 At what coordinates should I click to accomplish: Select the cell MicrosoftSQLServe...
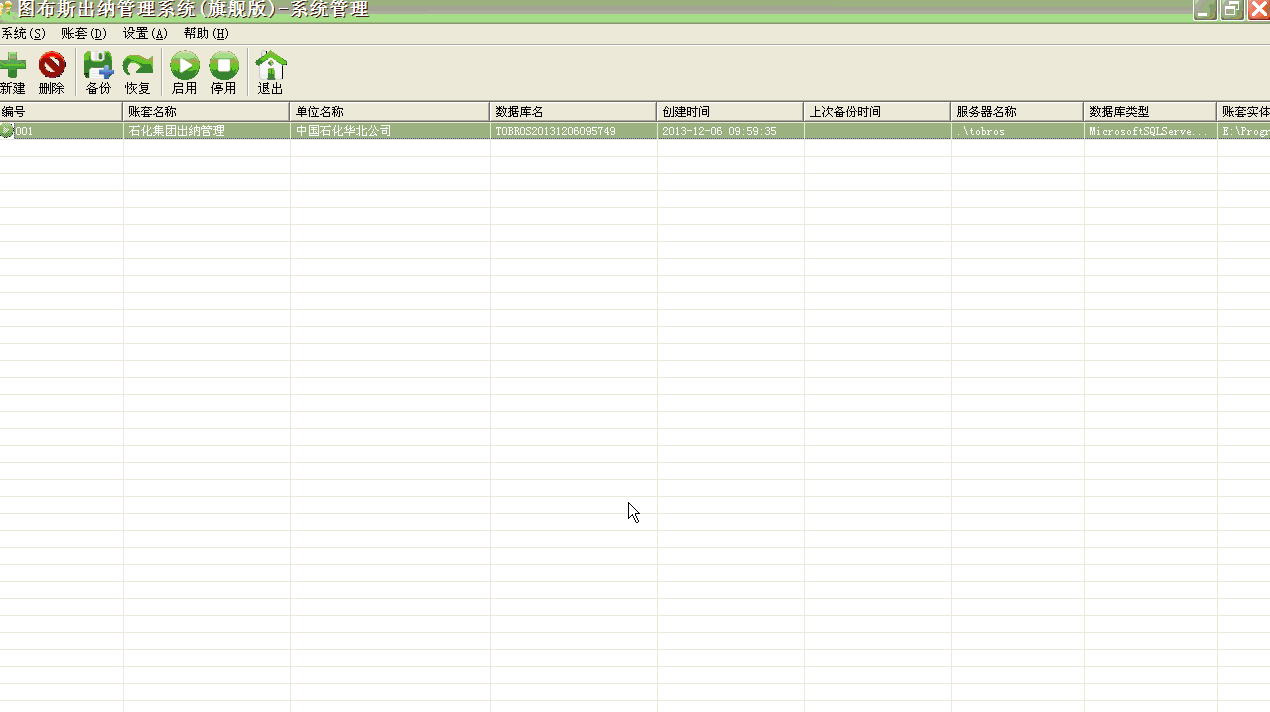[x=1150, y=131]
